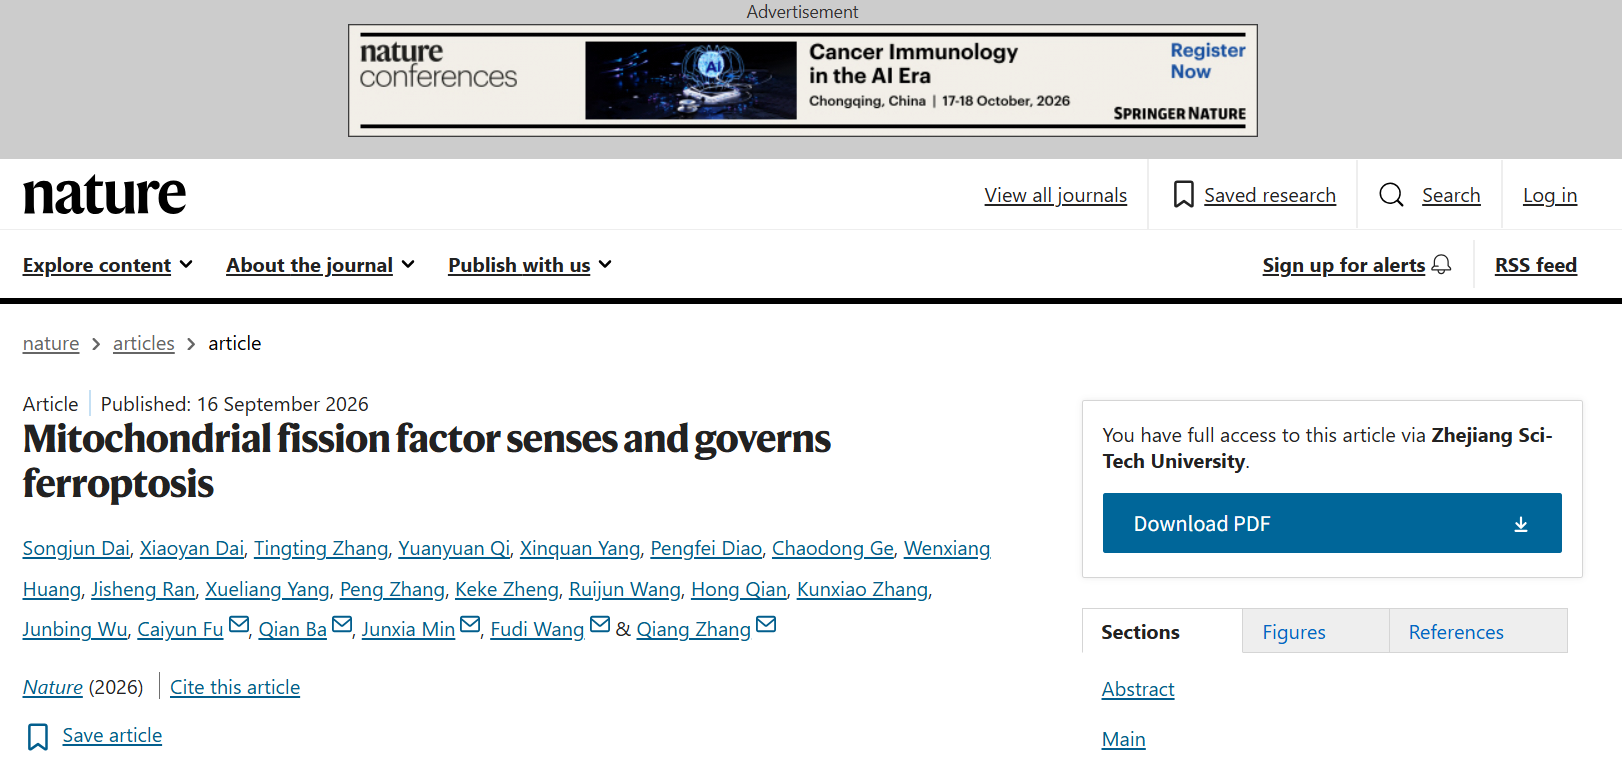
Task: Click the Download PDF button
Action: [x=1332, y=523]
